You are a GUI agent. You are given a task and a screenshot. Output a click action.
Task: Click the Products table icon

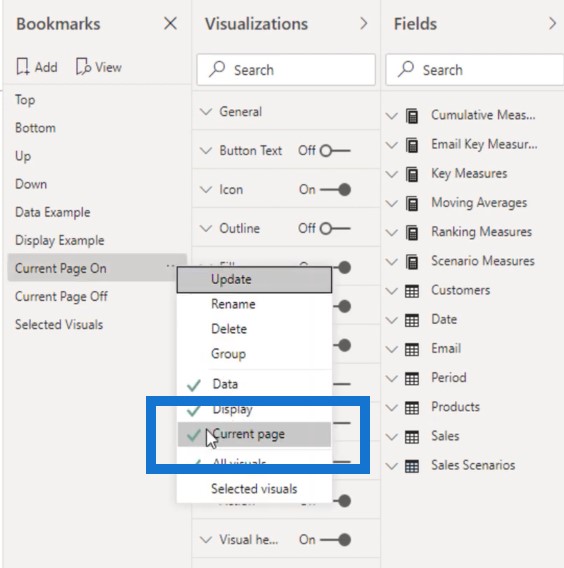pos(412,408)
